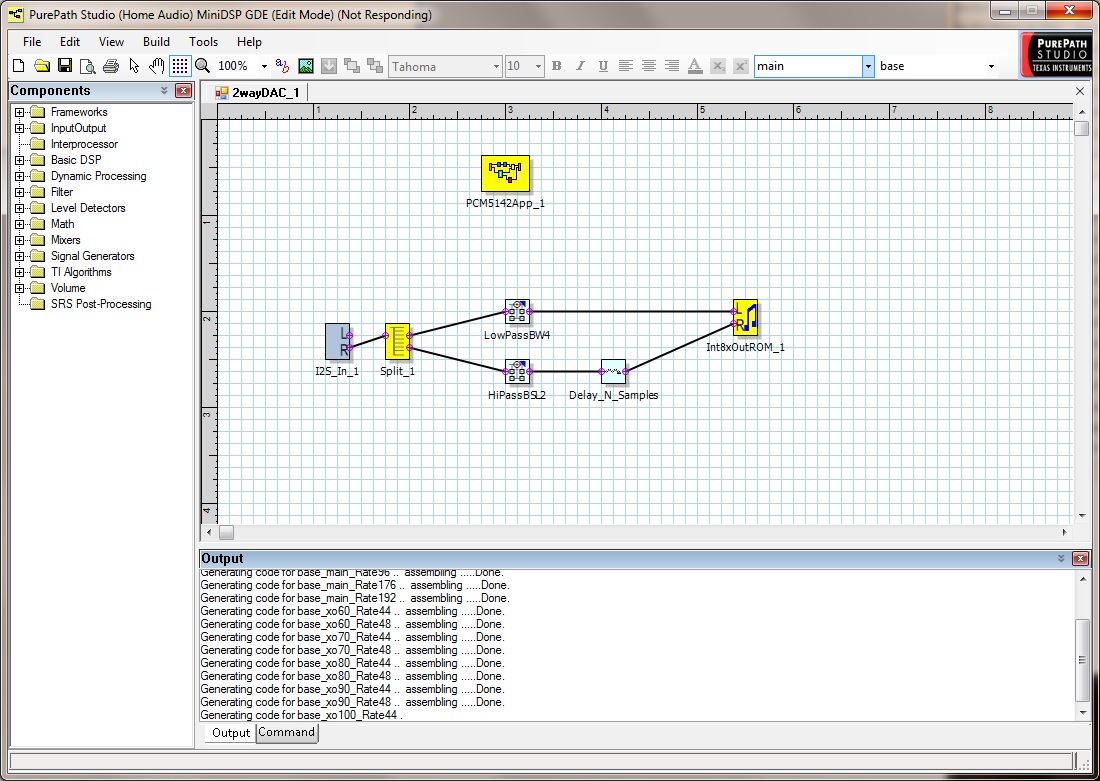Viewport: 1100px width, 781px height.
Task: Click inside the 'main' input field
Action: (x=808, y=66)
